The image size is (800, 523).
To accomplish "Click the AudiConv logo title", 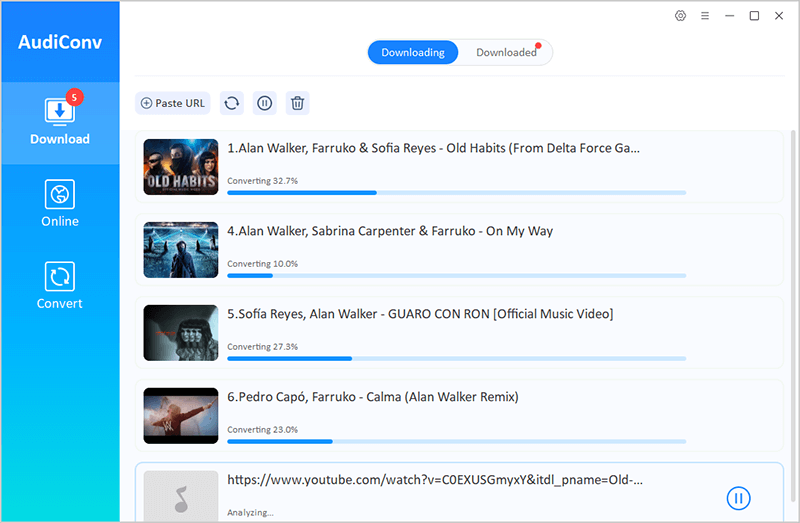I will (x=60, y=42).
